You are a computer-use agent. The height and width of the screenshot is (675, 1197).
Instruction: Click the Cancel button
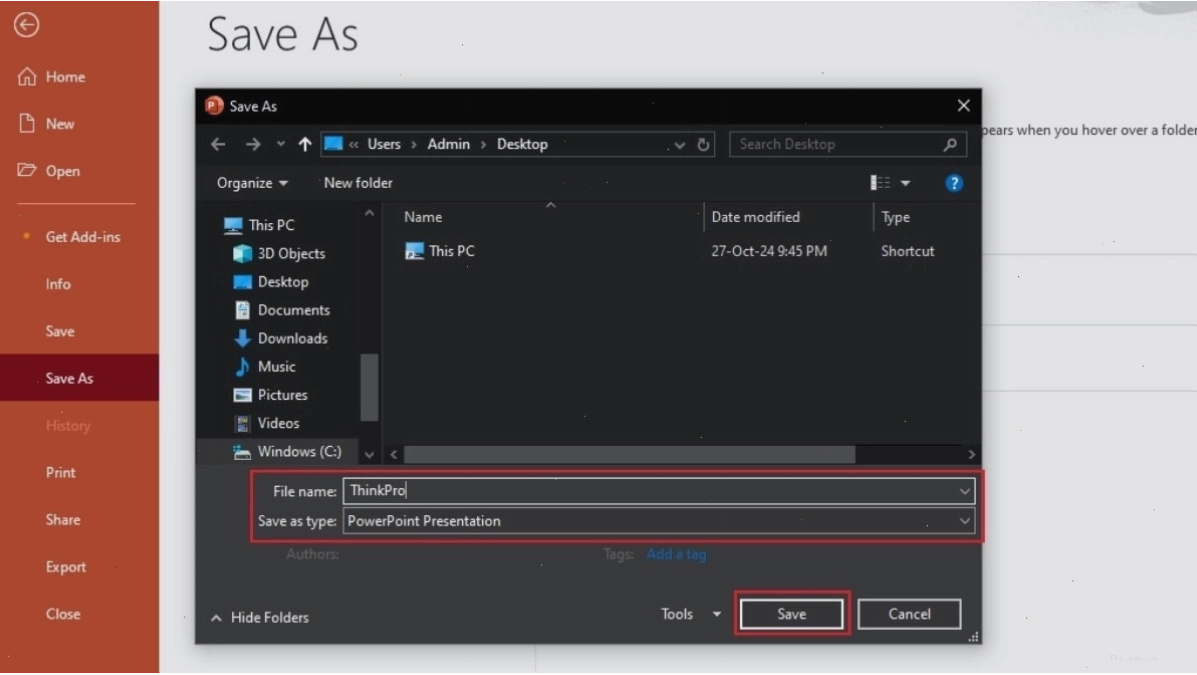pos(909,615)
